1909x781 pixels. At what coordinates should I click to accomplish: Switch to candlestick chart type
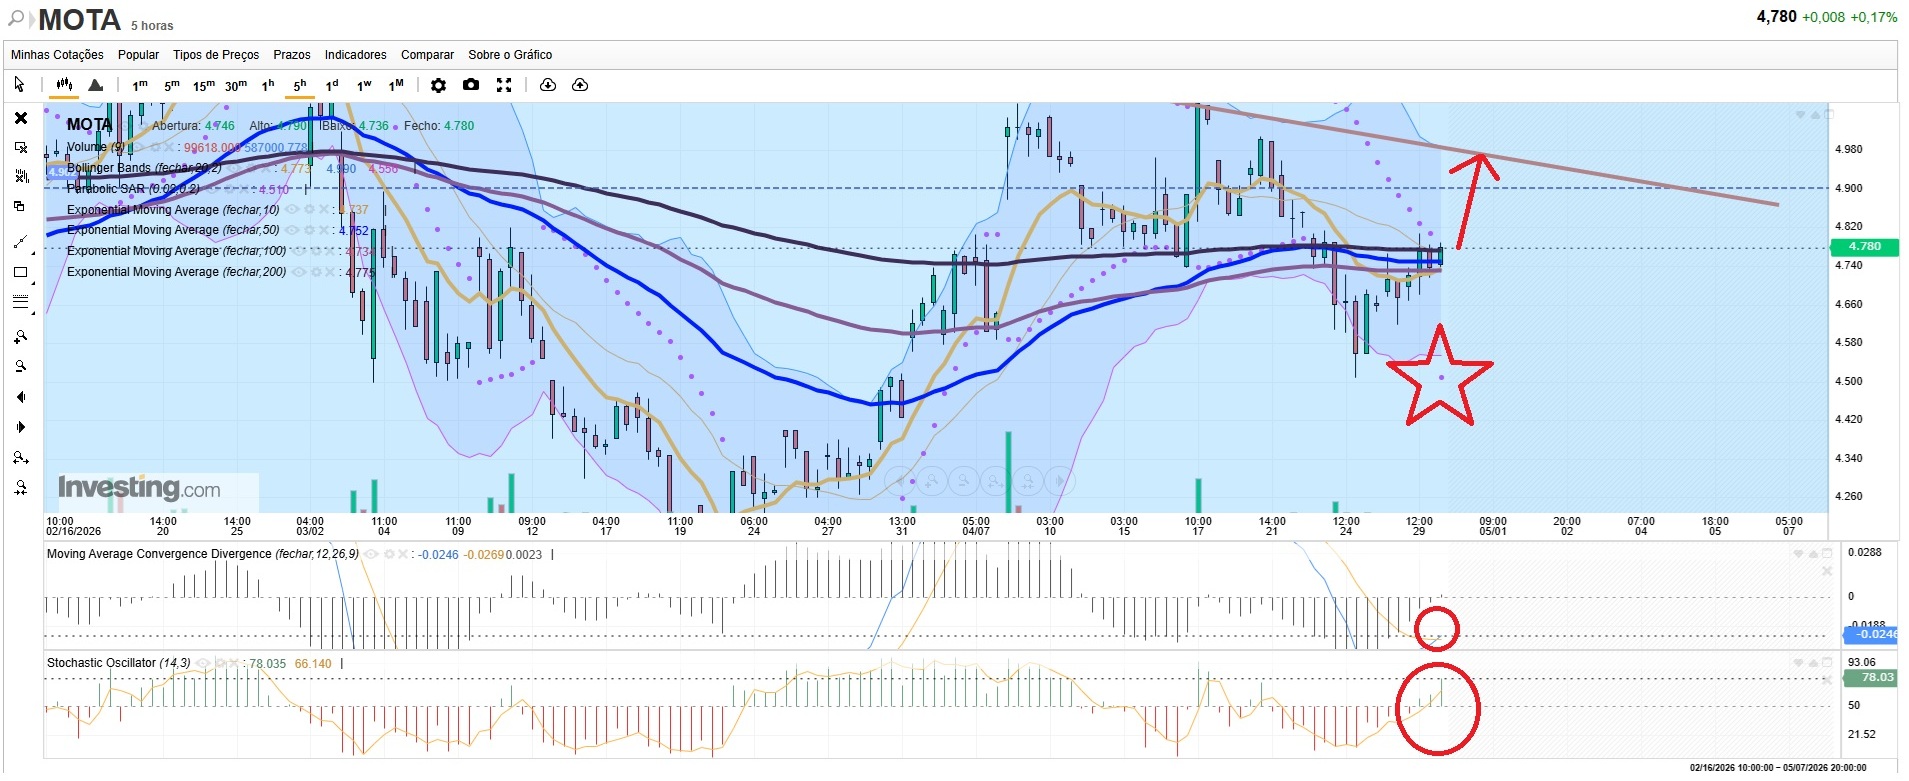click(64, 85)
